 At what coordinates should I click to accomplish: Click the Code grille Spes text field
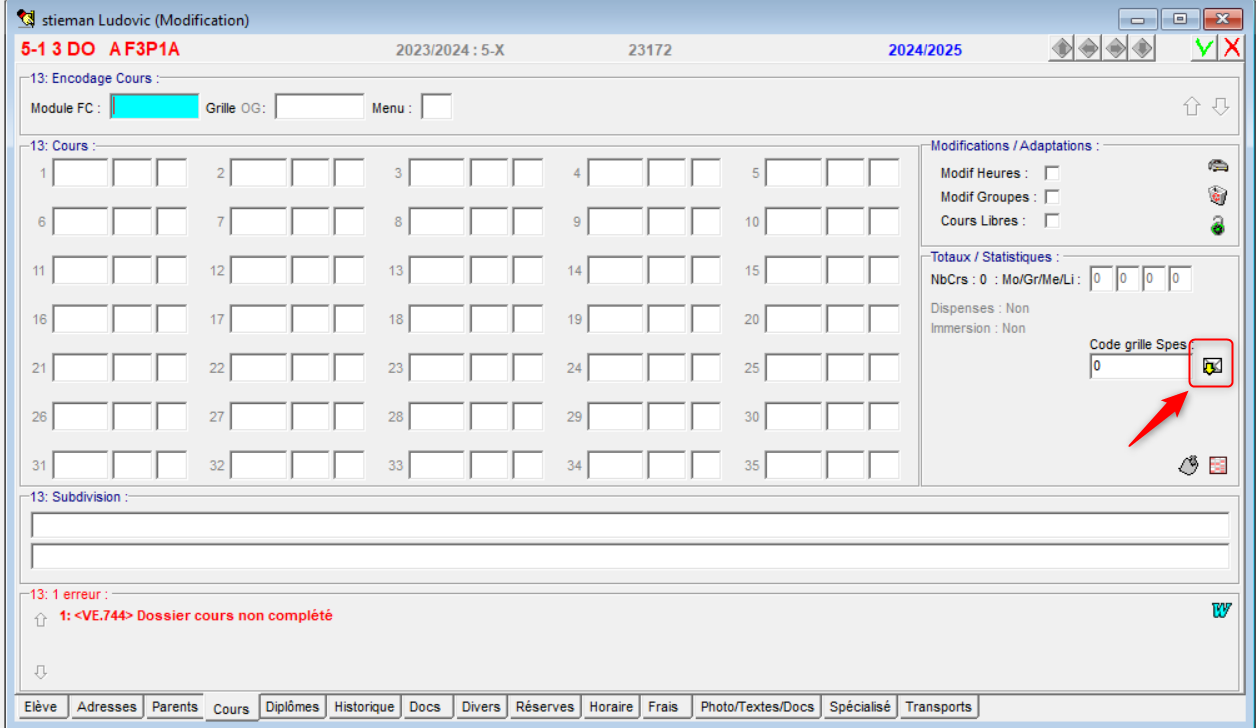click(x=1138, y=367)
